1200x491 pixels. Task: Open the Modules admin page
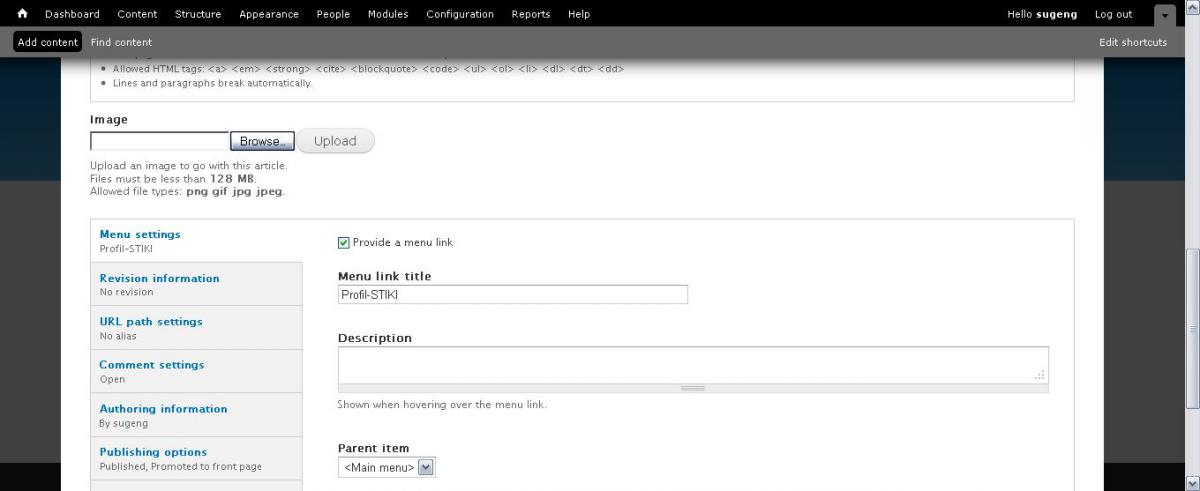[387, 14]
